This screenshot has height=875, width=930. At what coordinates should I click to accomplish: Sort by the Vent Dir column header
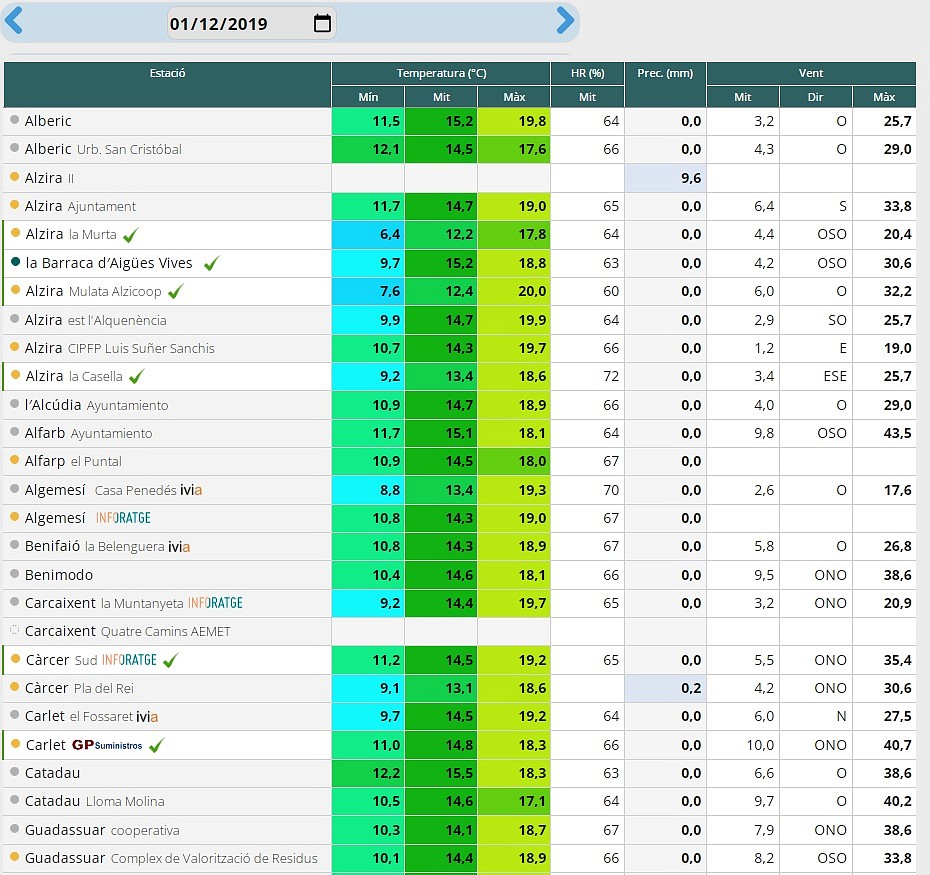816,97
